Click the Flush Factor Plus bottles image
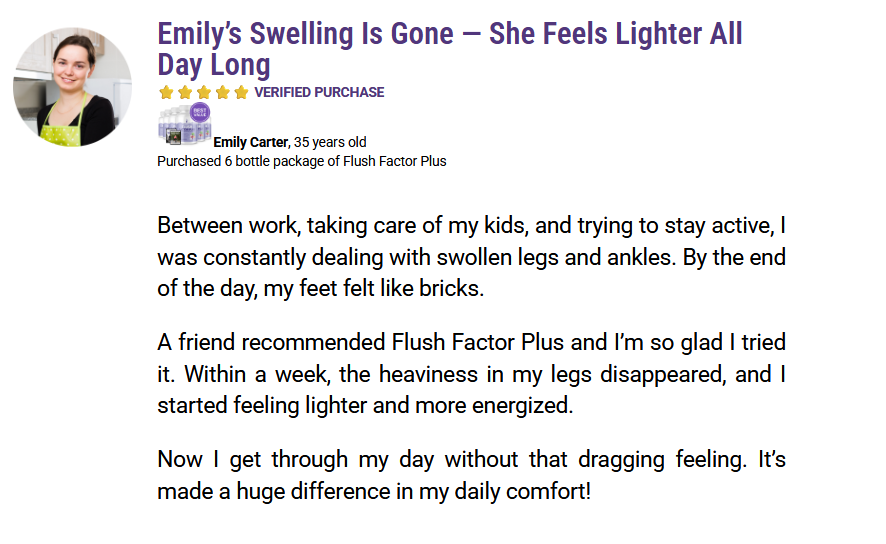The image size is (886, 544). tap(184, 125)
